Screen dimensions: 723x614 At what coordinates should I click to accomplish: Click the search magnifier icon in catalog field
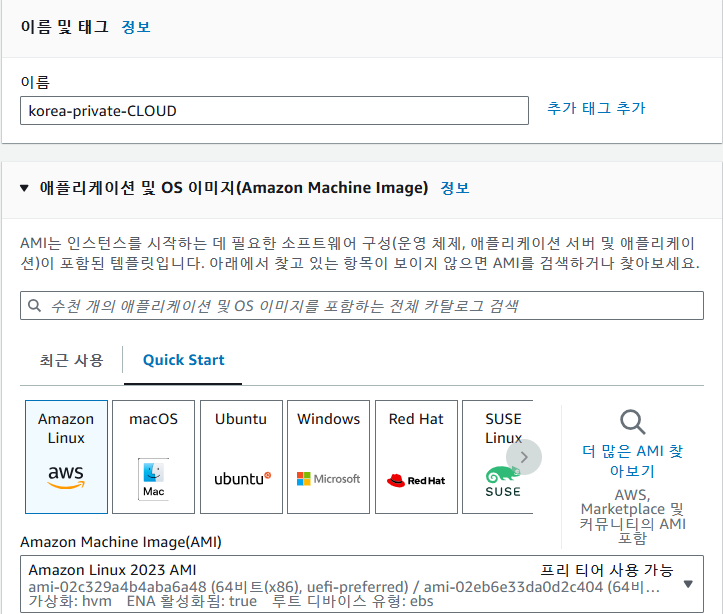point(35,305)
